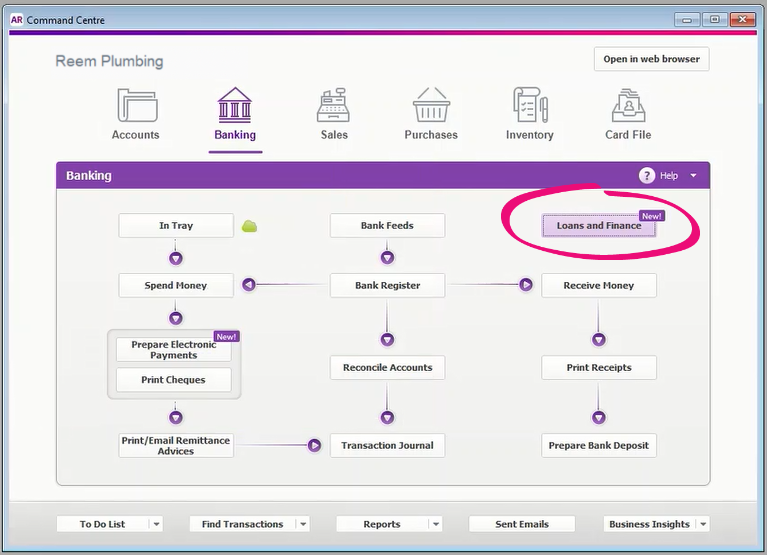The image size is (767, 555).
Task: Open Prepare Bank Deposit
Action: 598,446
